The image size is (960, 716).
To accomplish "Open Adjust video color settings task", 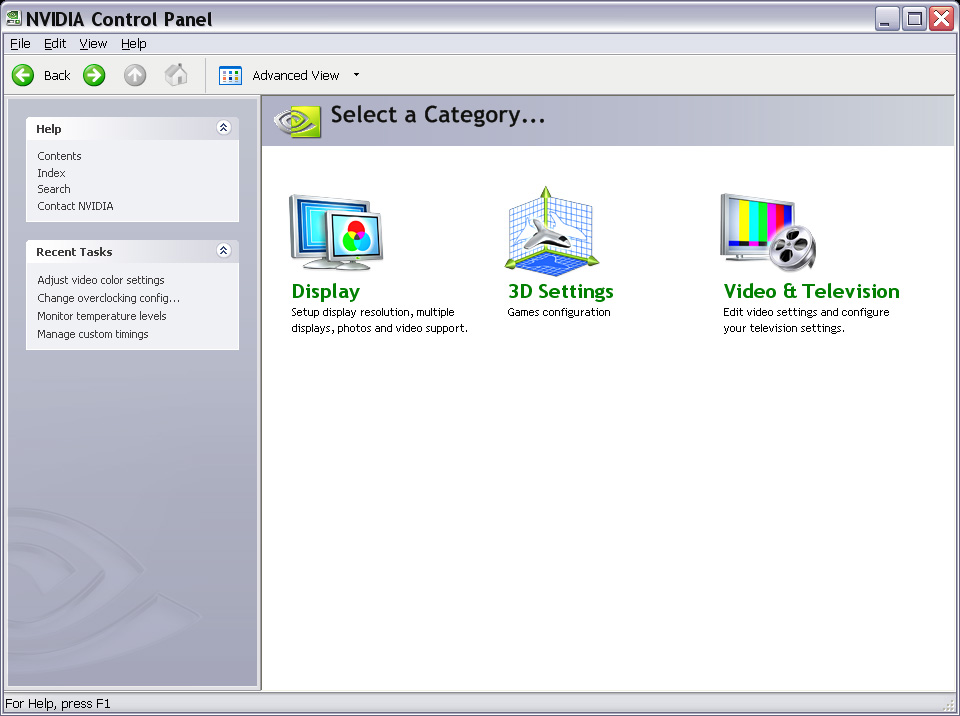I will point(101,280).
